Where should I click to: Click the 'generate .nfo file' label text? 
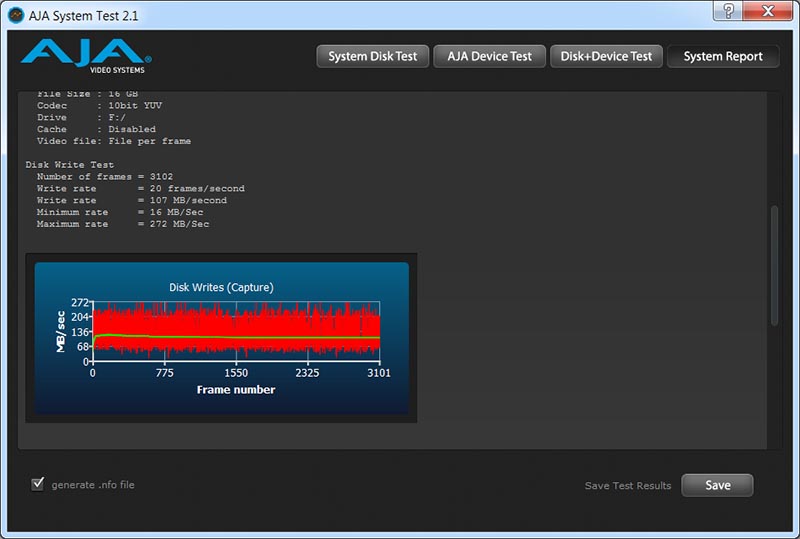pyautogui.click(x=93, y=485)
